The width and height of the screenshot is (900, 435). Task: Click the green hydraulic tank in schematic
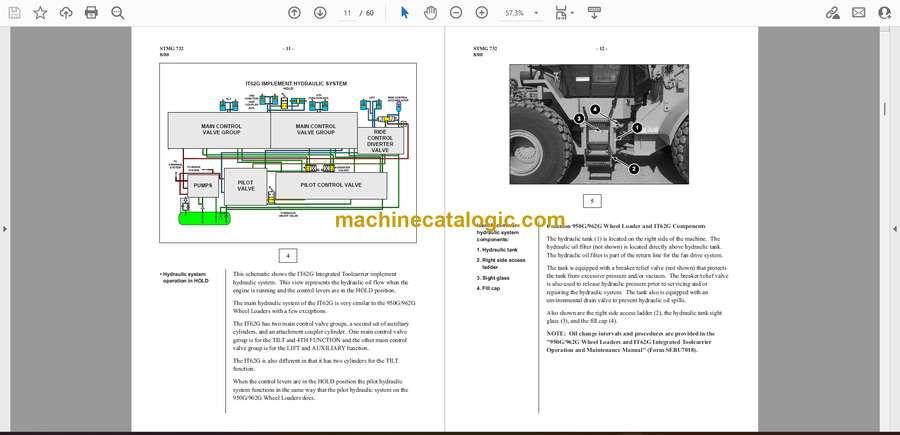click(204, 218)
